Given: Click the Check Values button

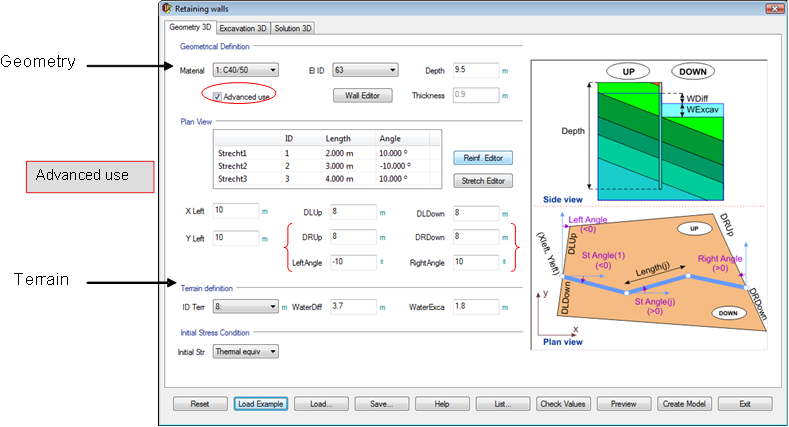Looking at the screenshot, I should 563,404.
